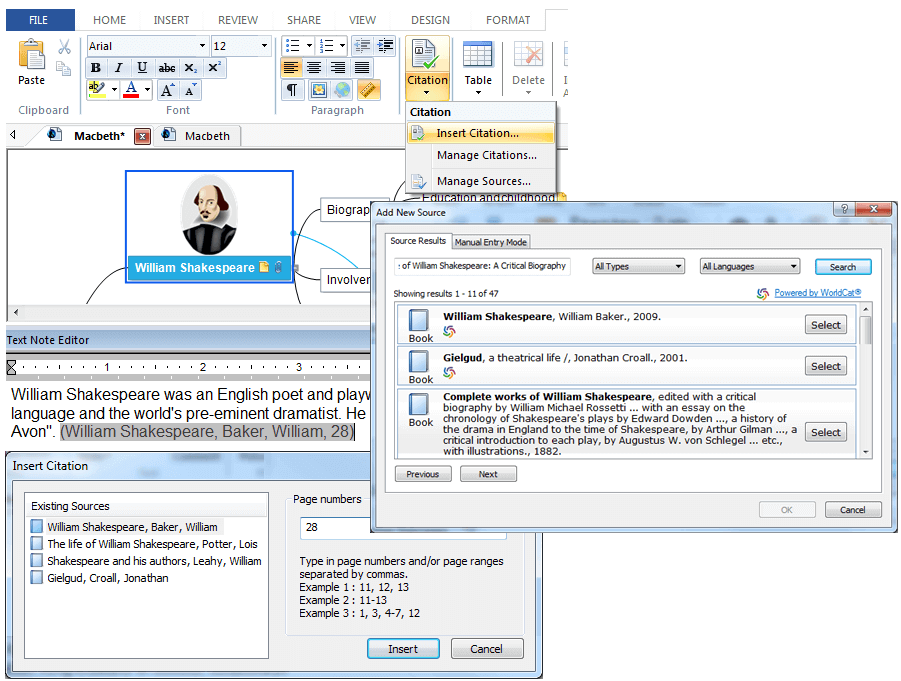Open the font color dropdown arrow
Screen dimensions: 901x681
tap(147, 90)
